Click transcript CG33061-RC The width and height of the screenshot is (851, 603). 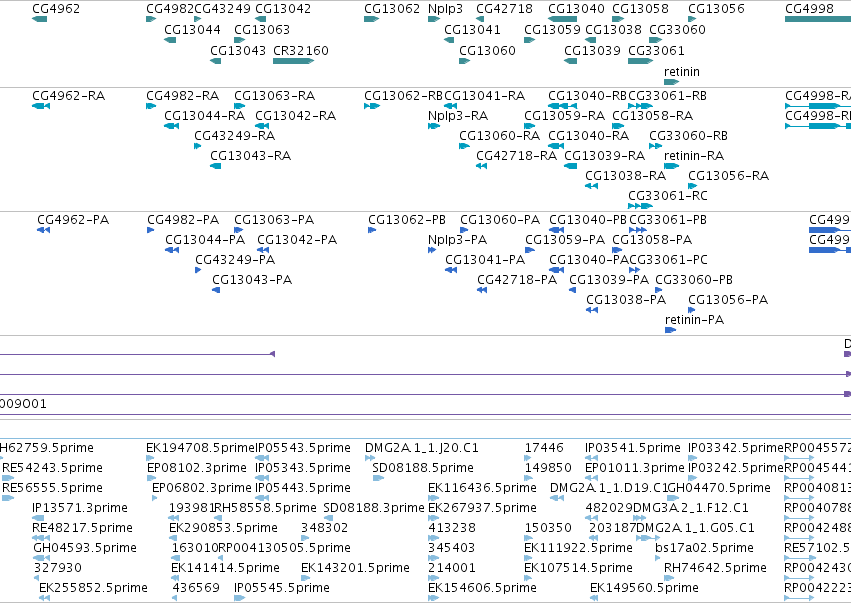[668, 195]
